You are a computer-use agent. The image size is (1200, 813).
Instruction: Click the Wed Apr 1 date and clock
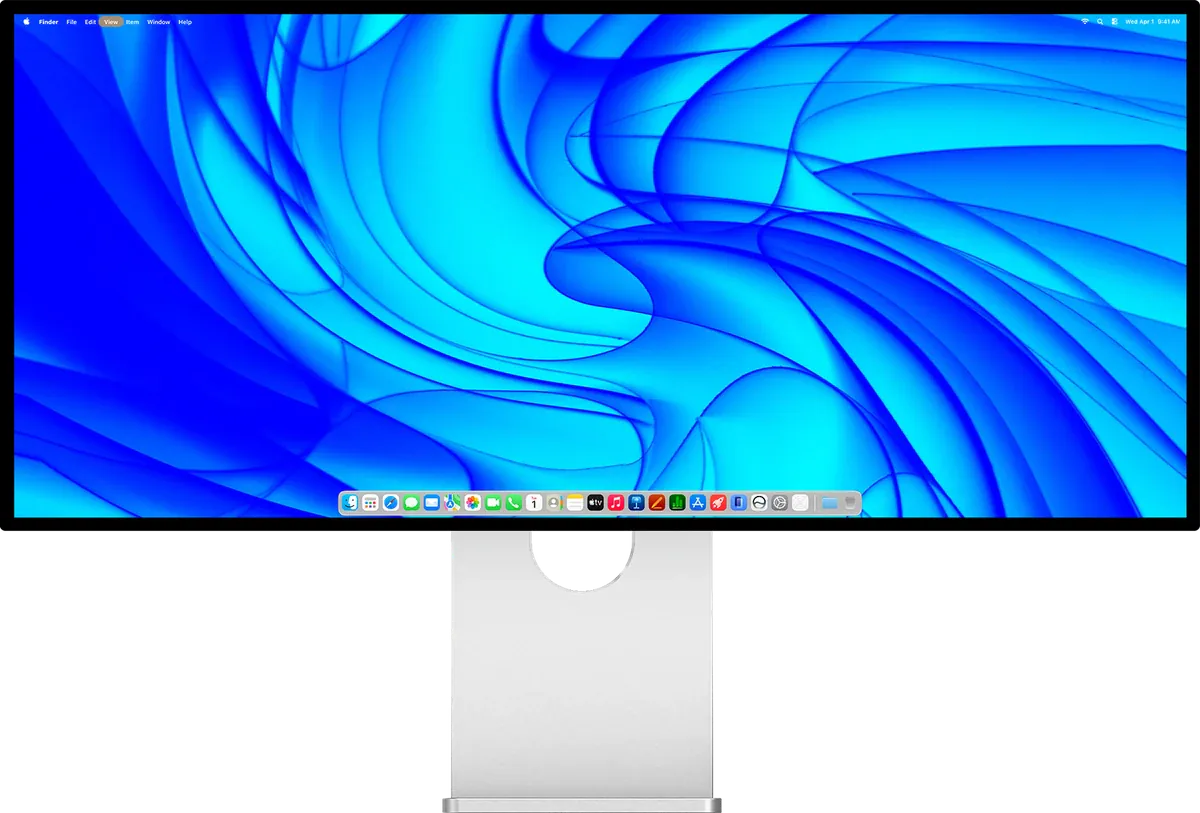[1152, 21]
